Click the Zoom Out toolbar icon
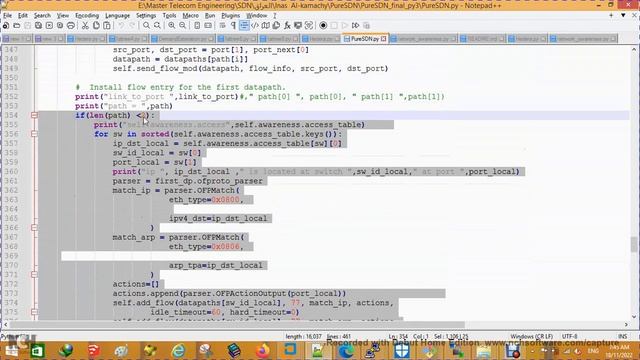640x360 pixels. [x=182, y=25]
